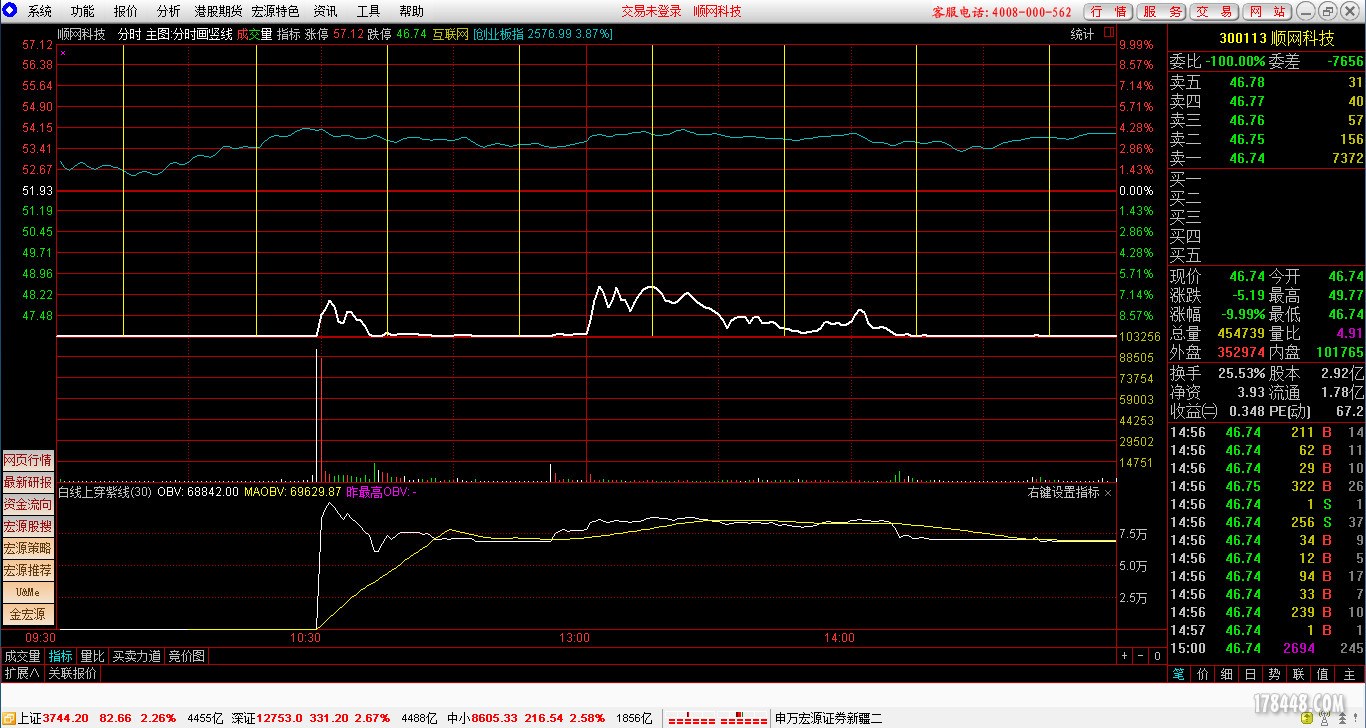Click the plus zoom button below chart

(x=1124, y=656)
